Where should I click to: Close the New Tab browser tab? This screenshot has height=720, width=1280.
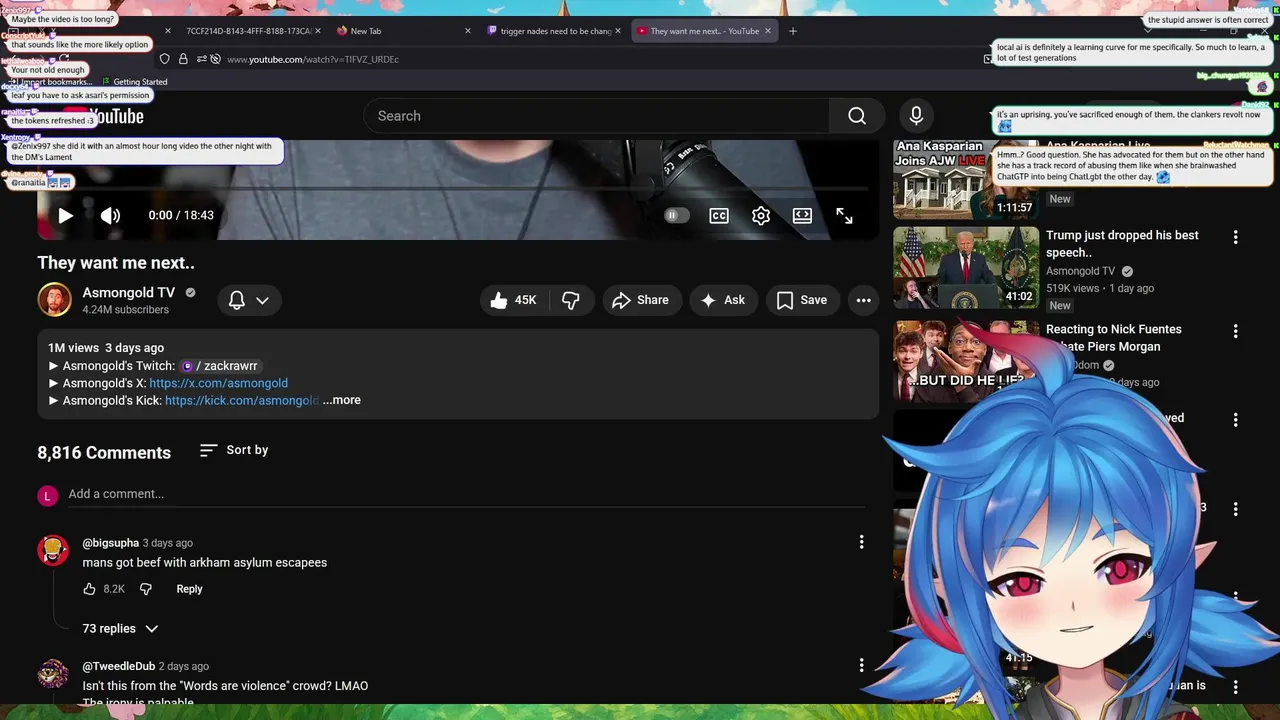point(468,31)
